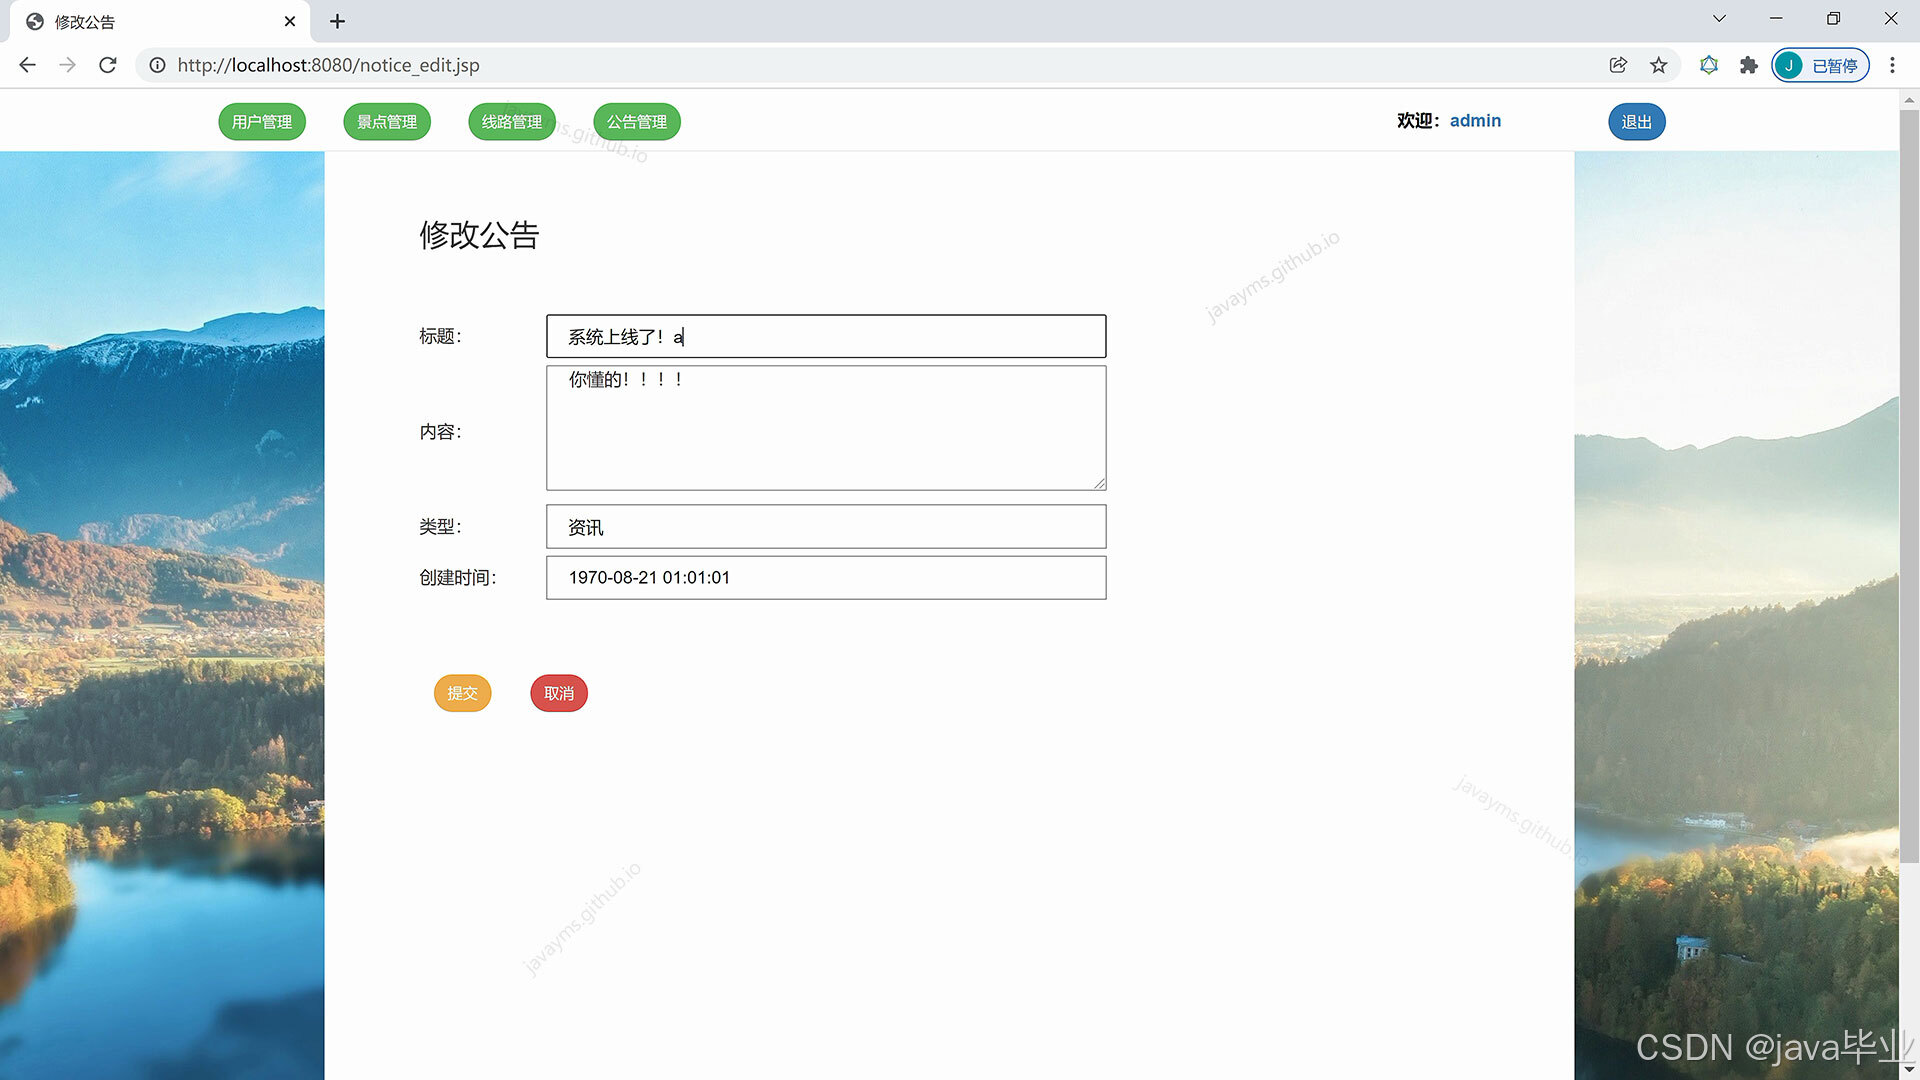Open a new browser tab

point(337,21)
